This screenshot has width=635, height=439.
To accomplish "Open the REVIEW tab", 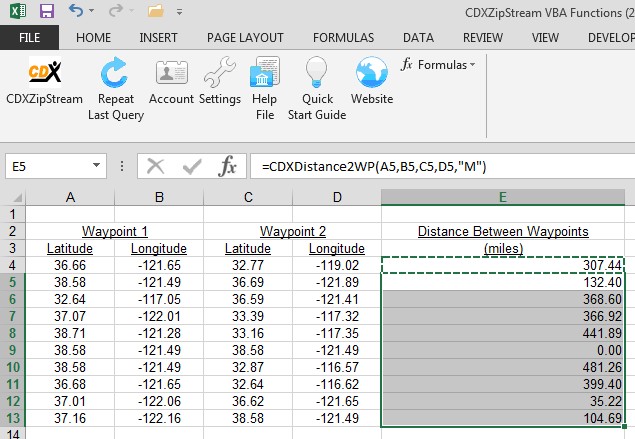I will (x=483, y=38).
